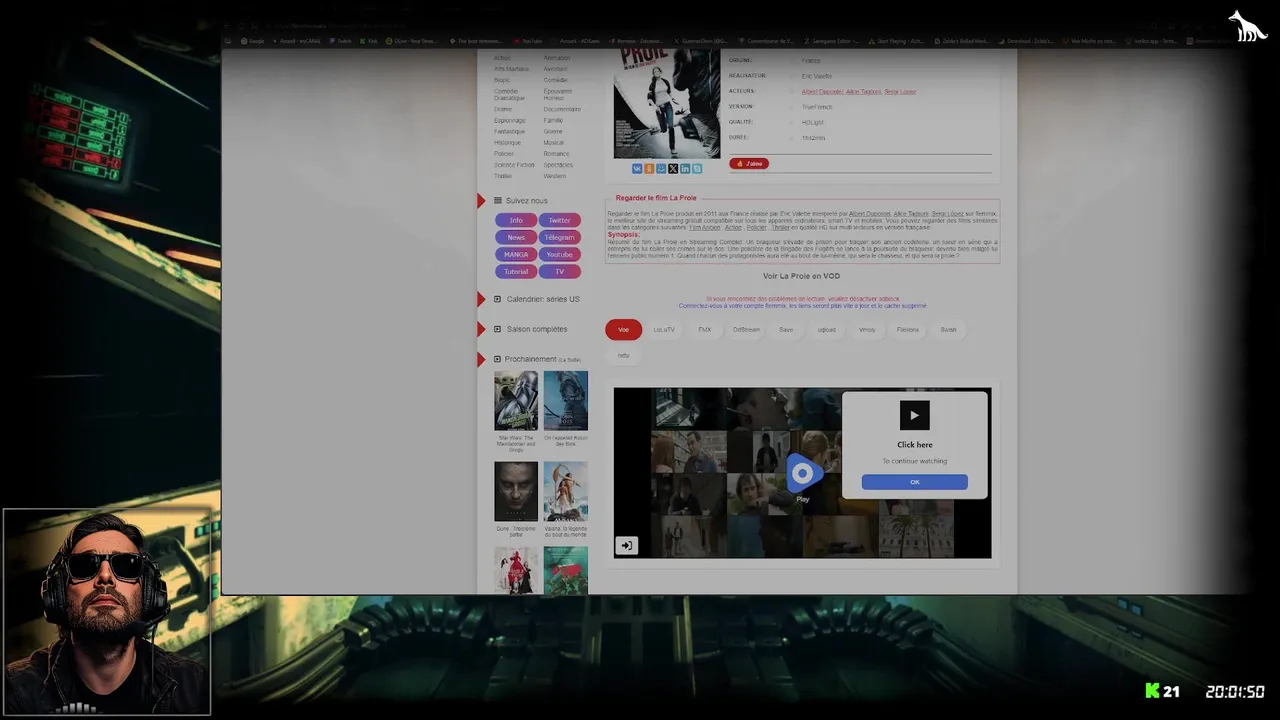1280x720 pixels.
Task: Open the Tutorial pill button
Action: [x=516, y=271]
